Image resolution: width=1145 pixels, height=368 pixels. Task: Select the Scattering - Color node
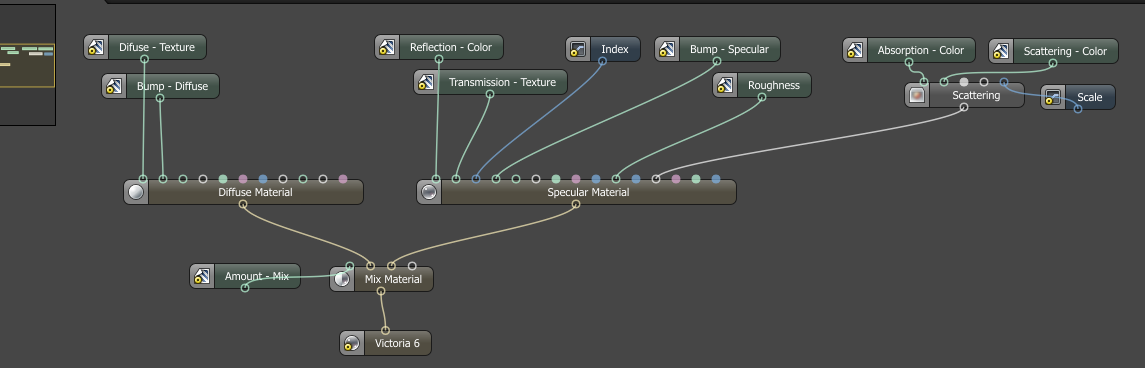tap(1053, 51)
